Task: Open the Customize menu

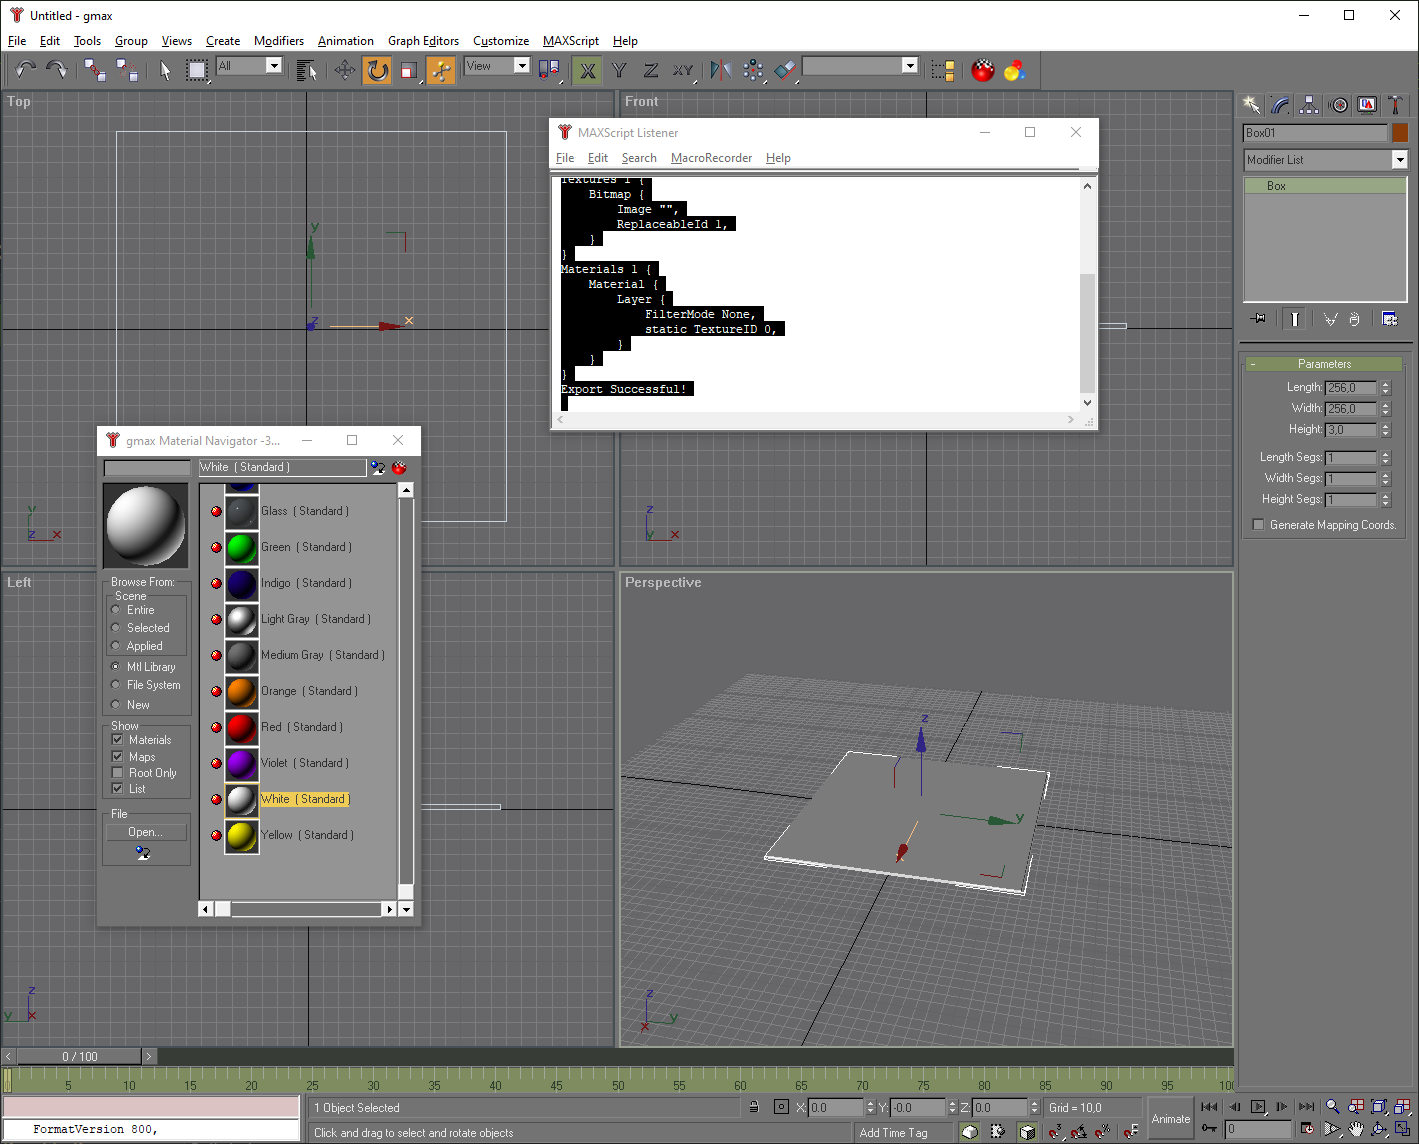Action: (501, 41)
